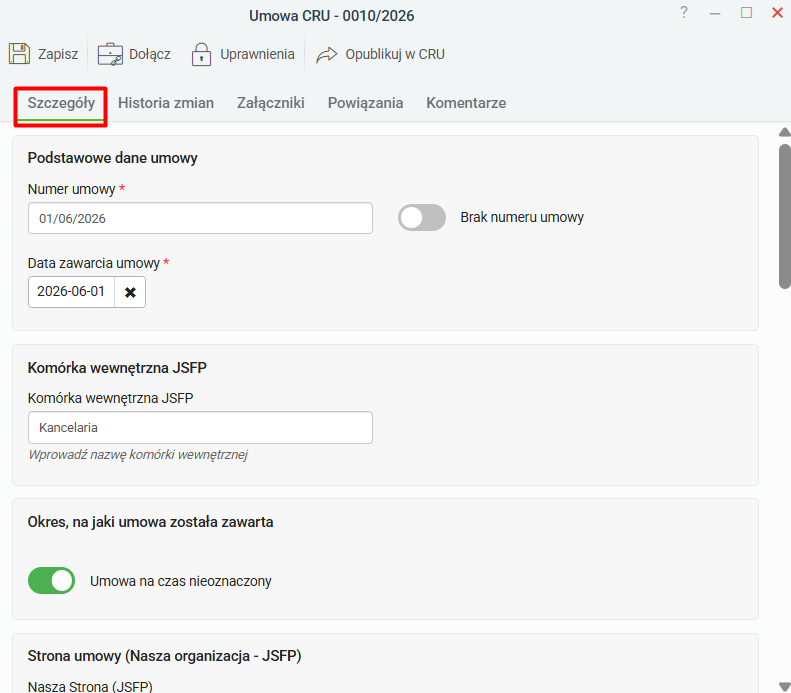Click the Uprawnienia label
The width and height of the screenshot is (791, 693).
tap(257, 54)
